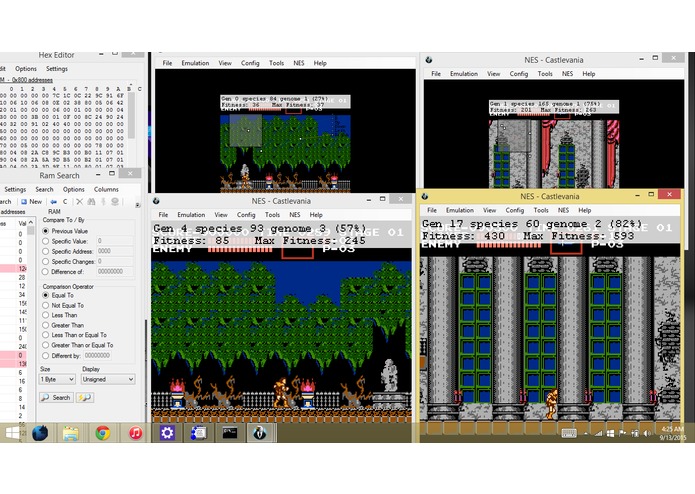Click the Hex Editor vertical scrollbar
The image size is (695, 494).
(131, 117)
